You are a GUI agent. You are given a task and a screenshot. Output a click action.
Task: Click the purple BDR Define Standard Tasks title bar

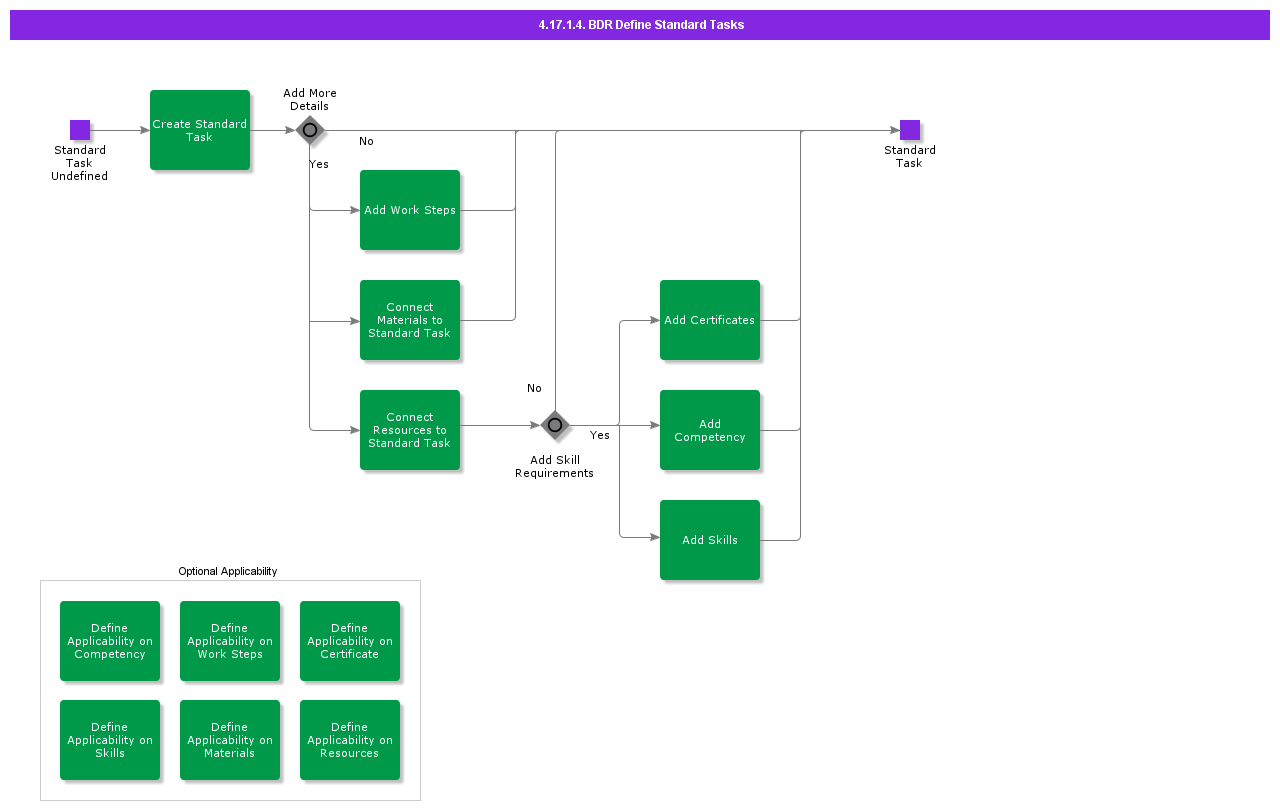click(x=640, y=25)
